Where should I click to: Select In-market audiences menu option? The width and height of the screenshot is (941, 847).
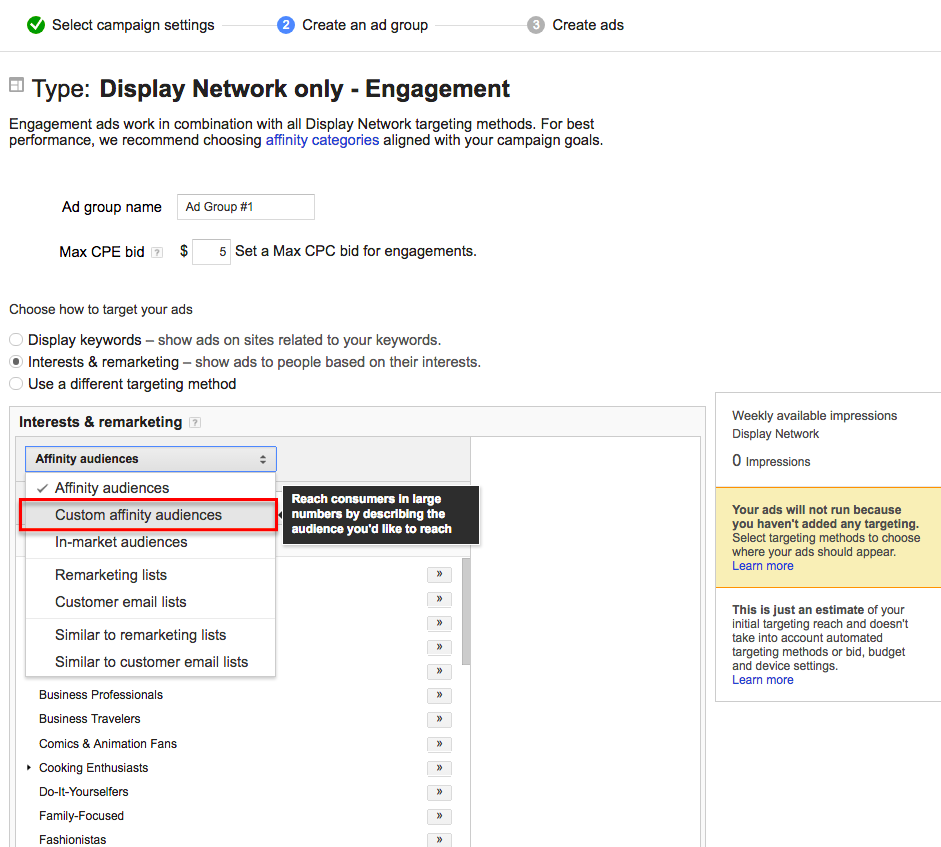click(x=121, y=542)
